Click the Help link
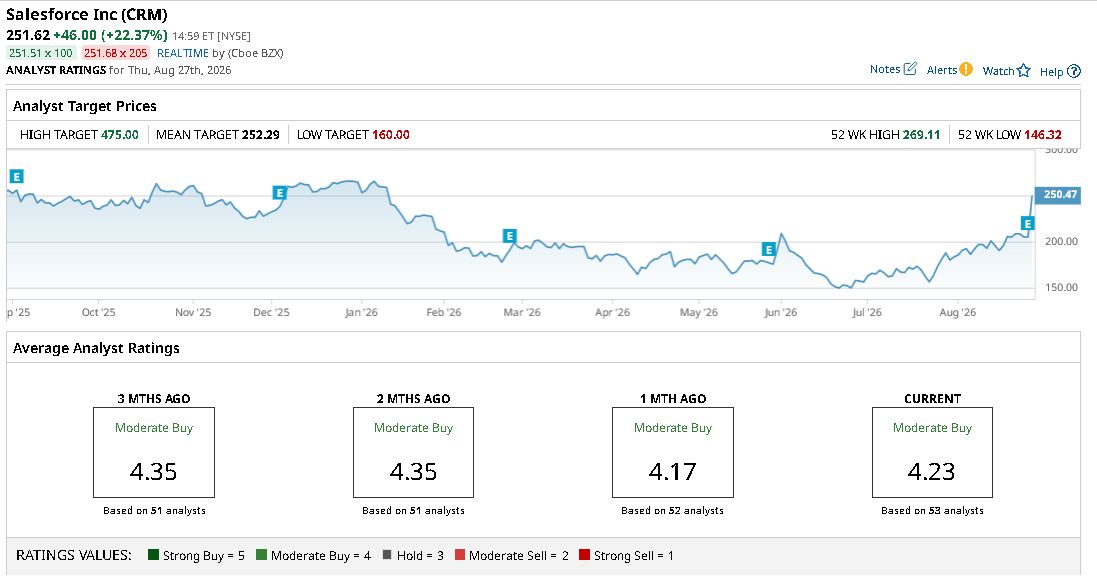 [x=1052, y=71]
